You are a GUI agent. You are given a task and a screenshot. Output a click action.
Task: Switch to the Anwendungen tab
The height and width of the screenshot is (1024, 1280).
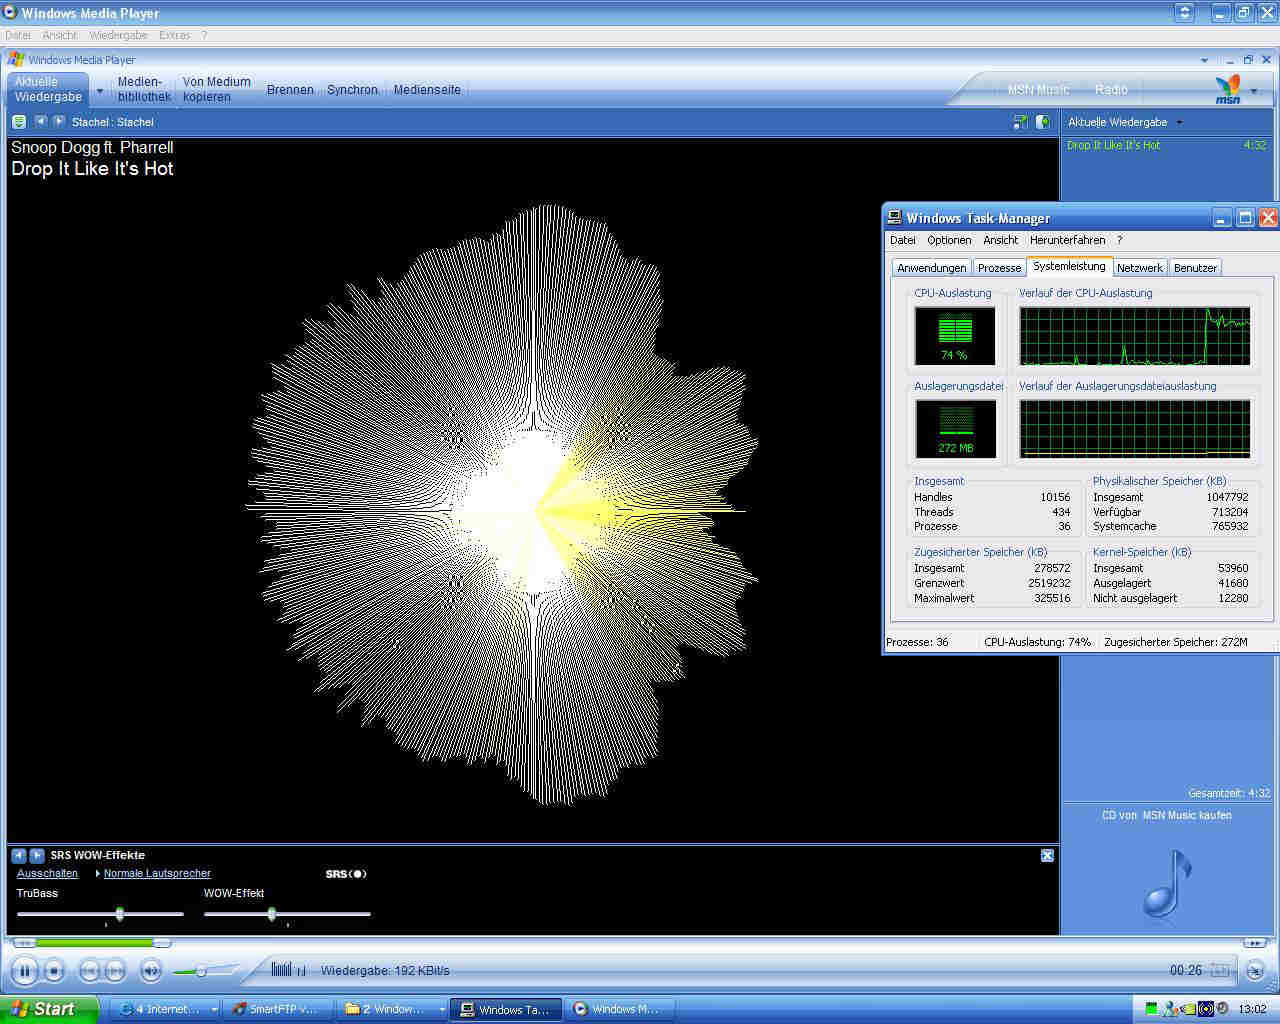click(931, 268)
